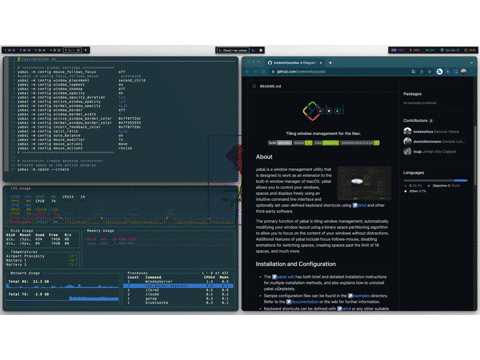
Task: Click the translate icon in address bar
Action: coord(414,71)
